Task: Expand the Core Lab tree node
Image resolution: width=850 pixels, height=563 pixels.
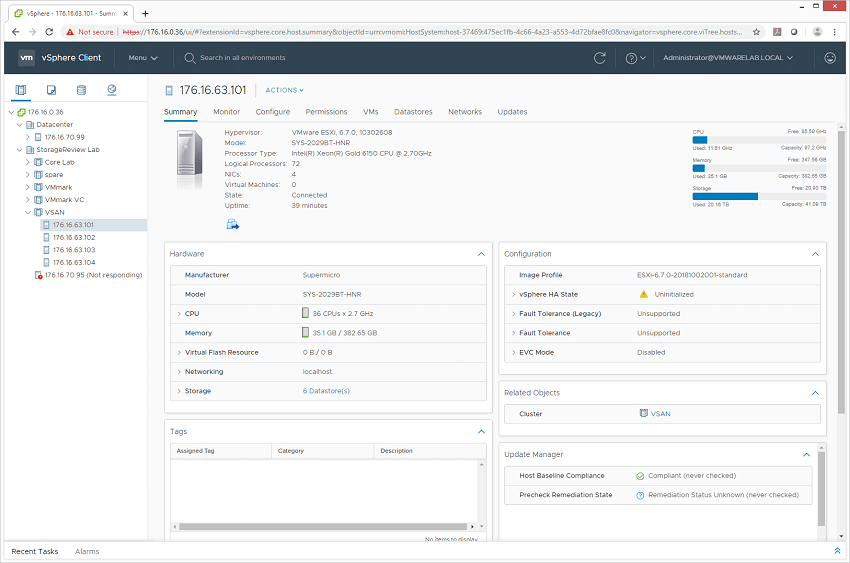Action: 28,162
